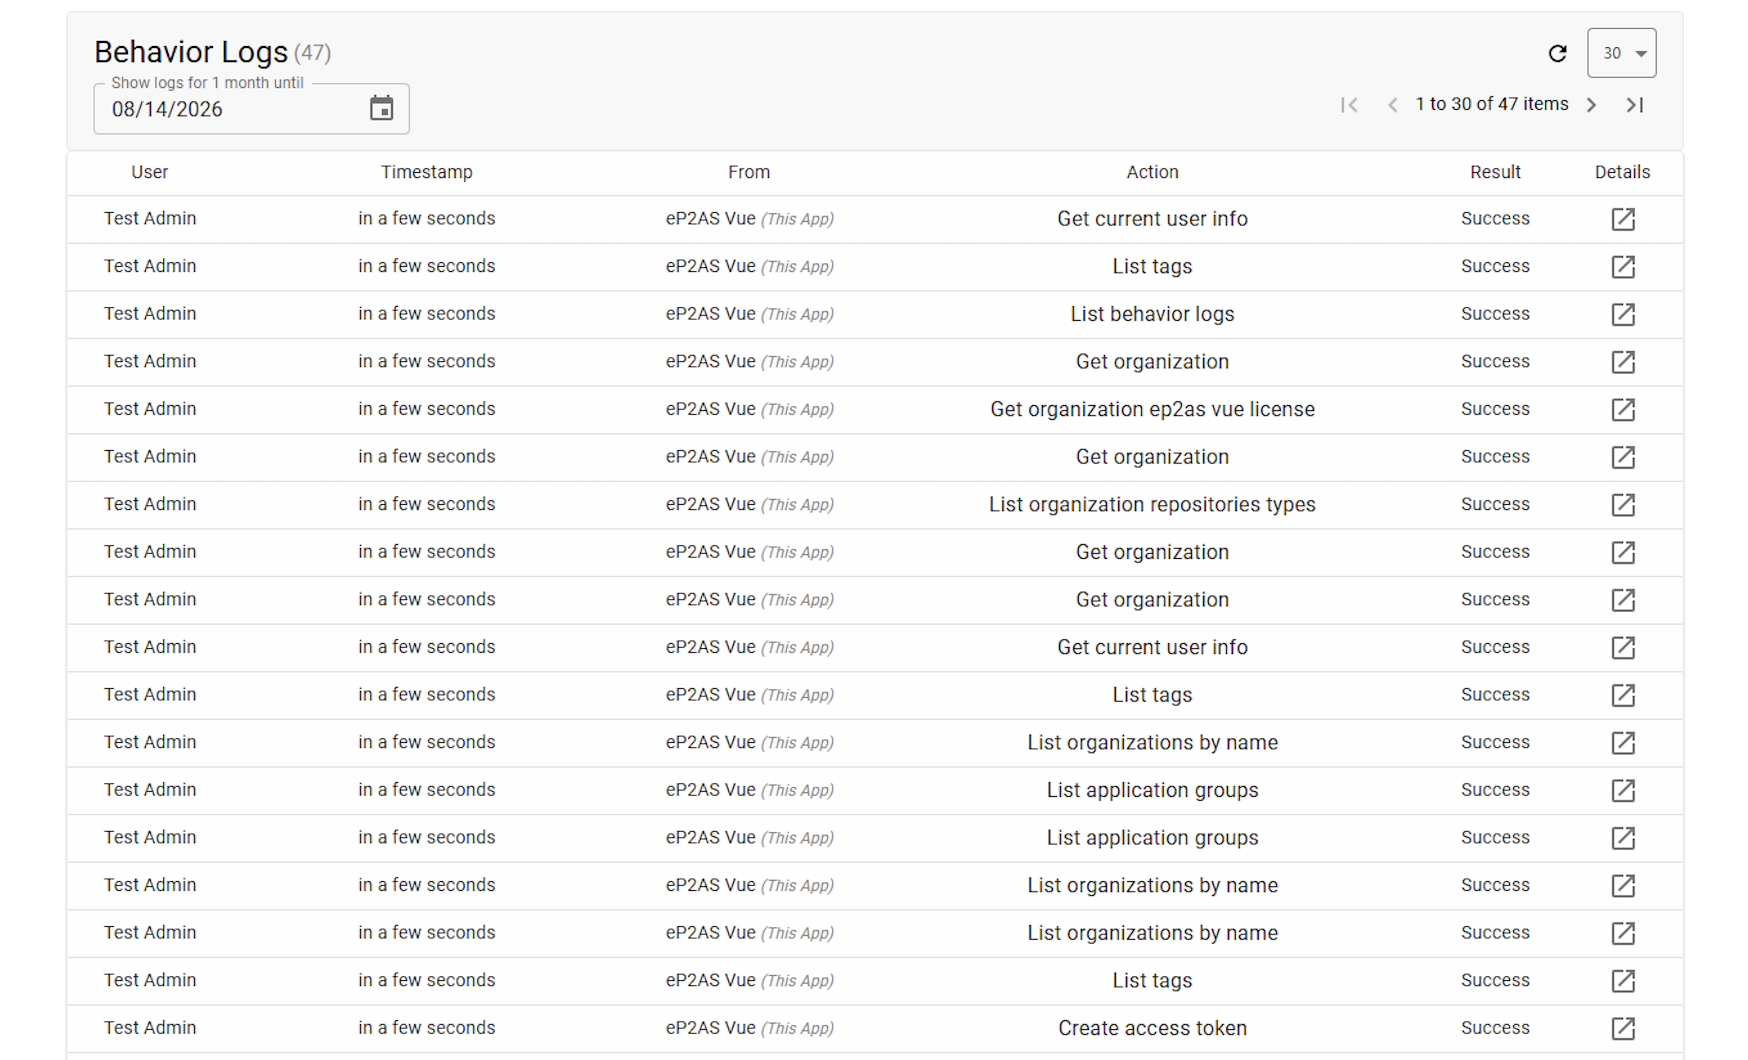Open the calendar date picker
The height and width of the screenshot is (1060, 1748).
(381, 108)
